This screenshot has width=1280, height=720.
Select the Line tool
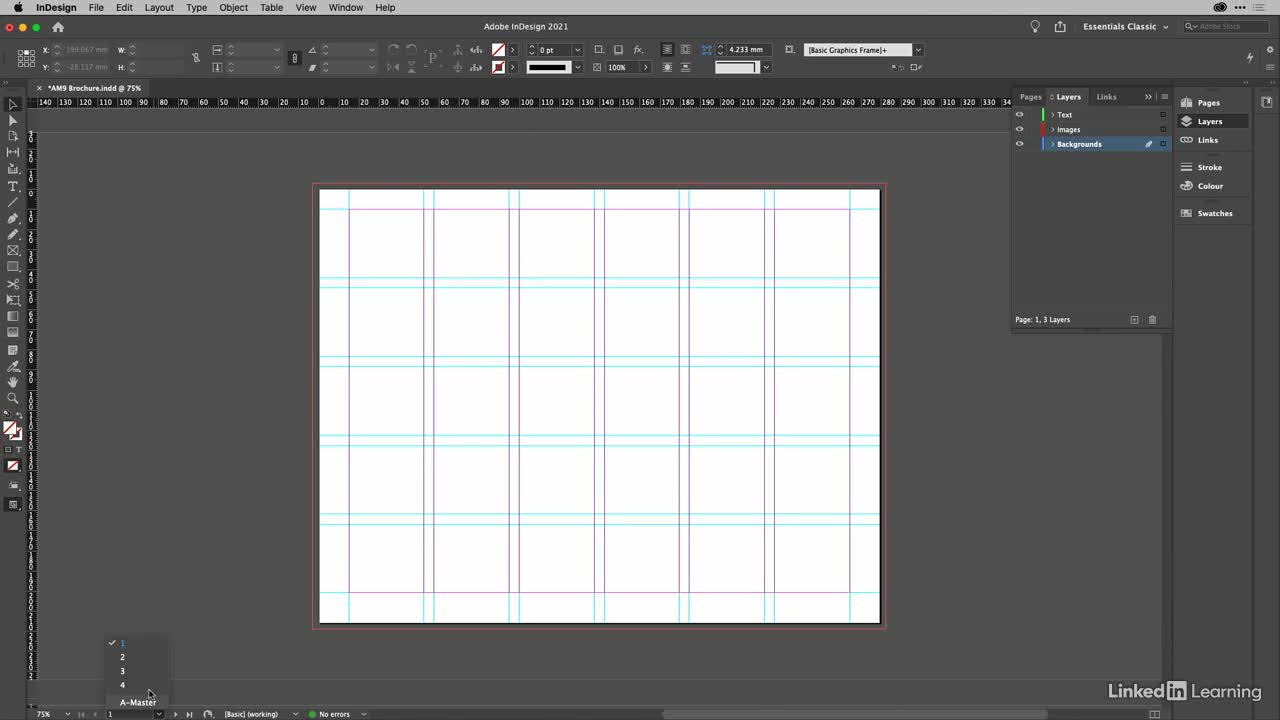click(x=13, y=202)
